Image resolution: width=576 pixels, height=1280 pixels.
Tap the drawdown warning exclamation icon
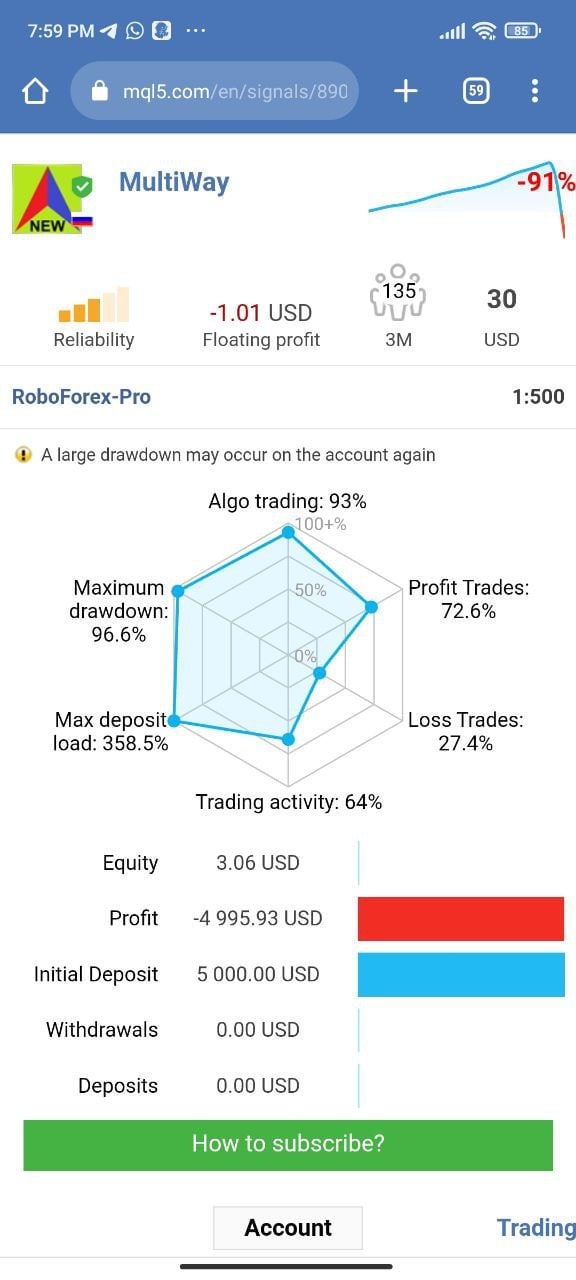[x=24, y=455]
